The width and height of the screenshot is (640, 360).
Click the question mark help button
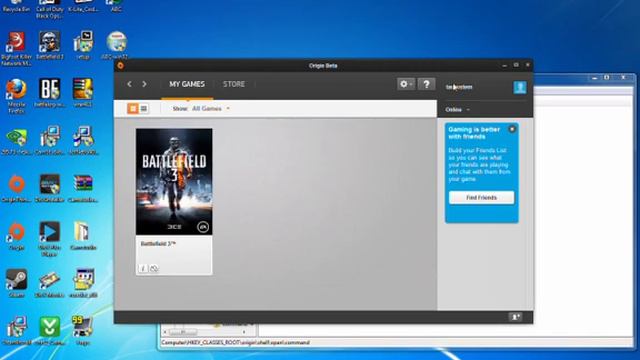pyautogui.click(x=426, y=84)
